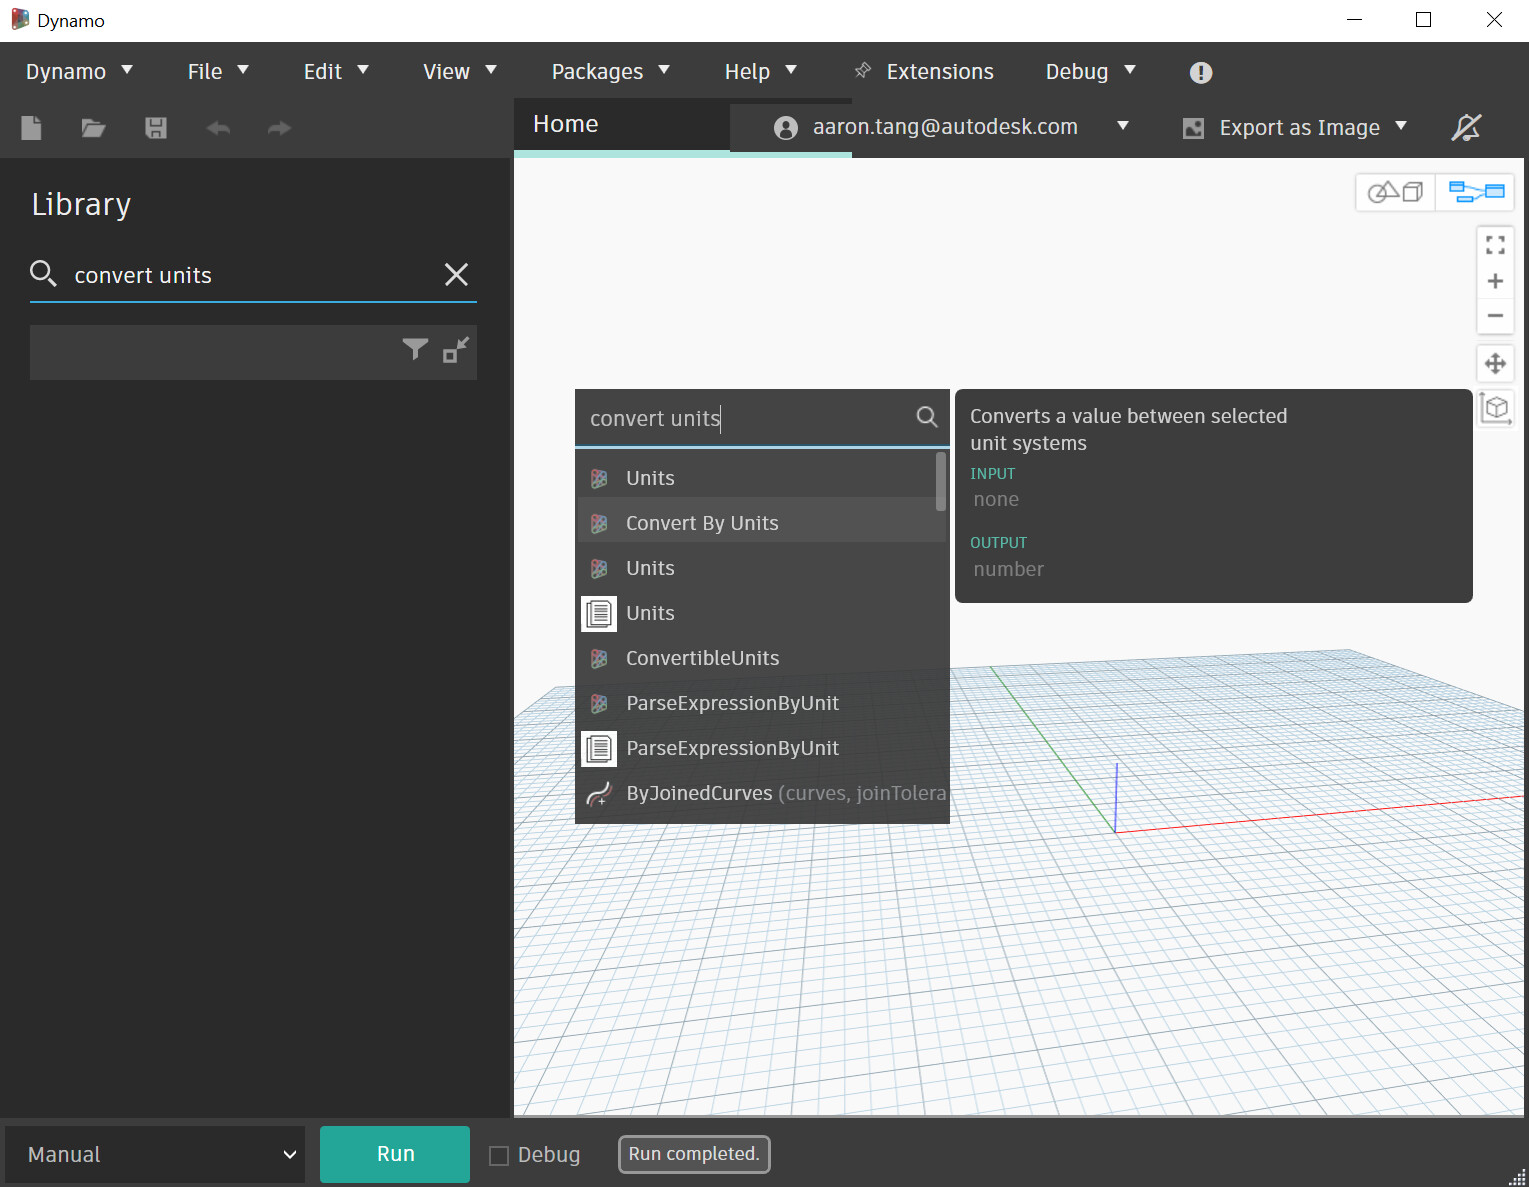
Task: Click the Library filter funnel icon
Action: pos(415,349)
